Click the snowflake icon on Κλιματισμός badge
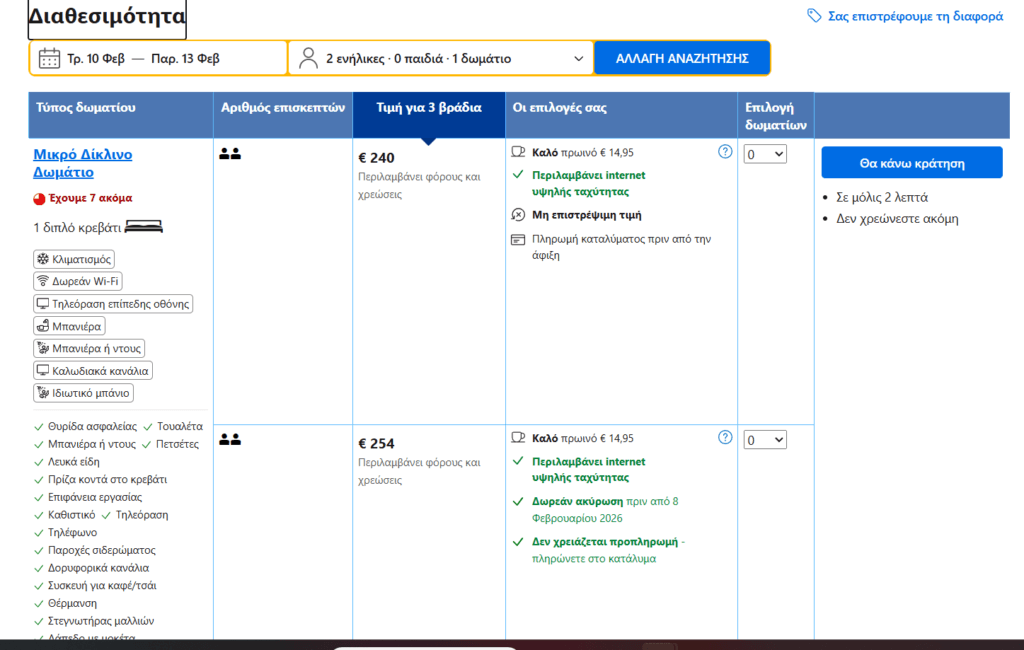The width and height of the screenshot is (1024, 650). [43, 259]
